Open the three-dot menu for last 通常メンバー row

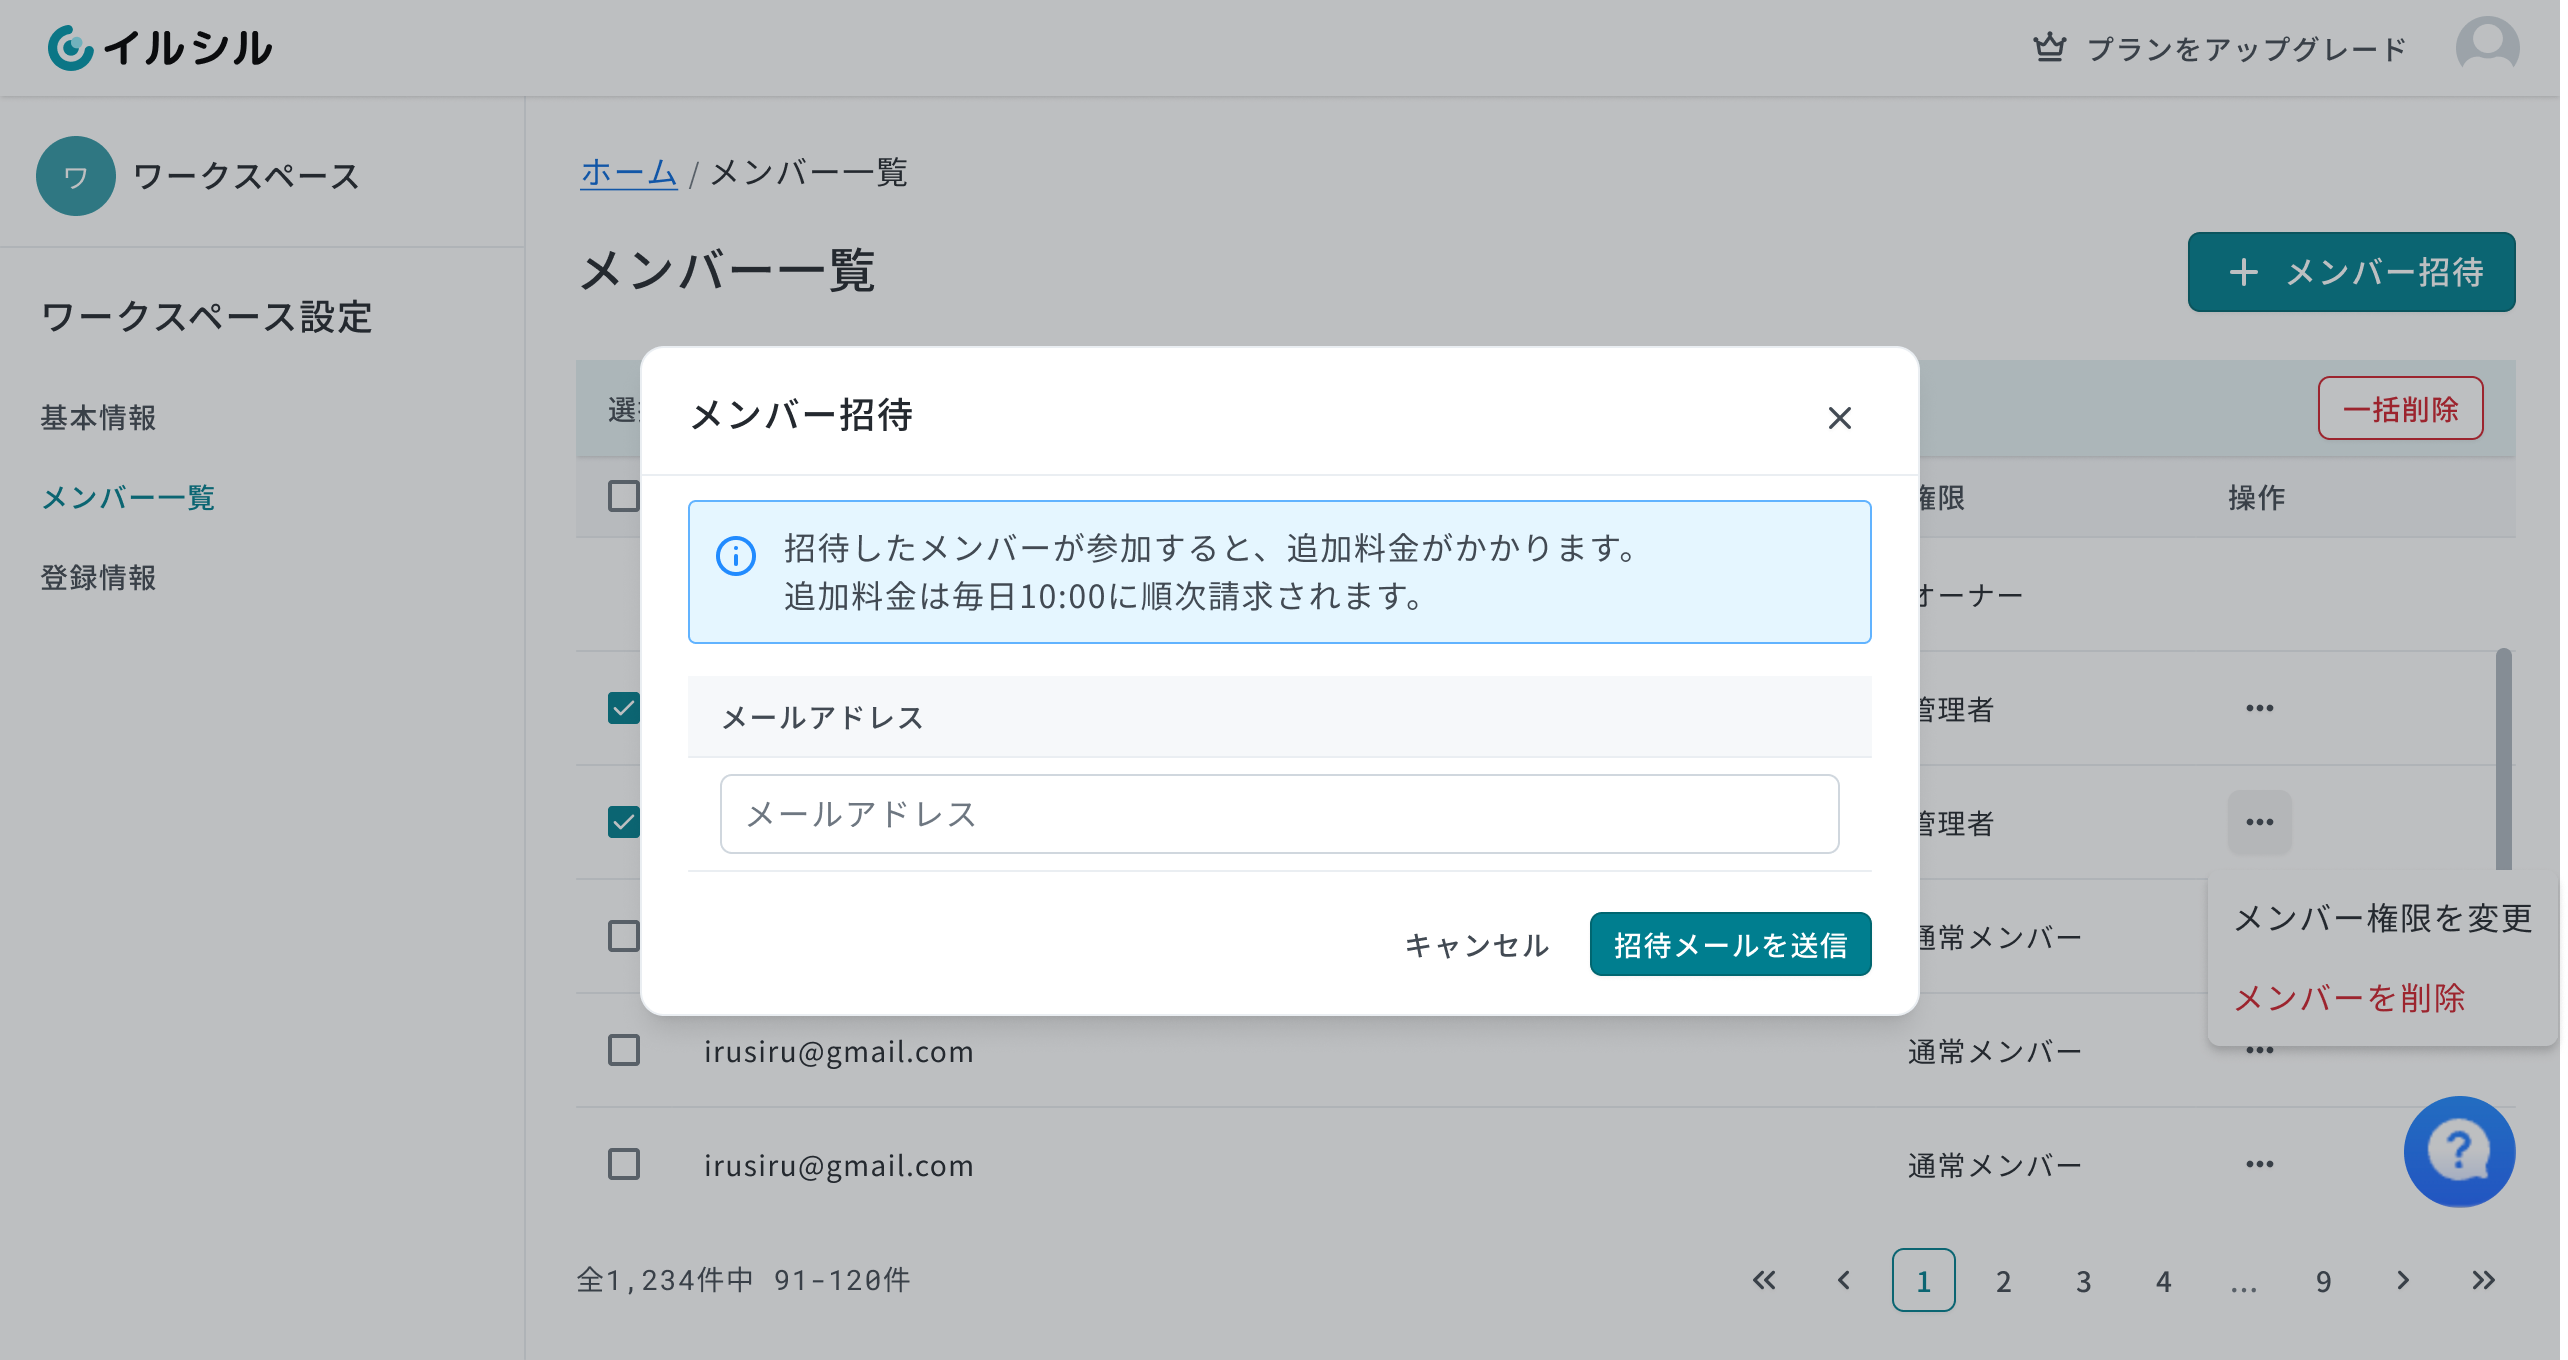coord(2259,1164)
